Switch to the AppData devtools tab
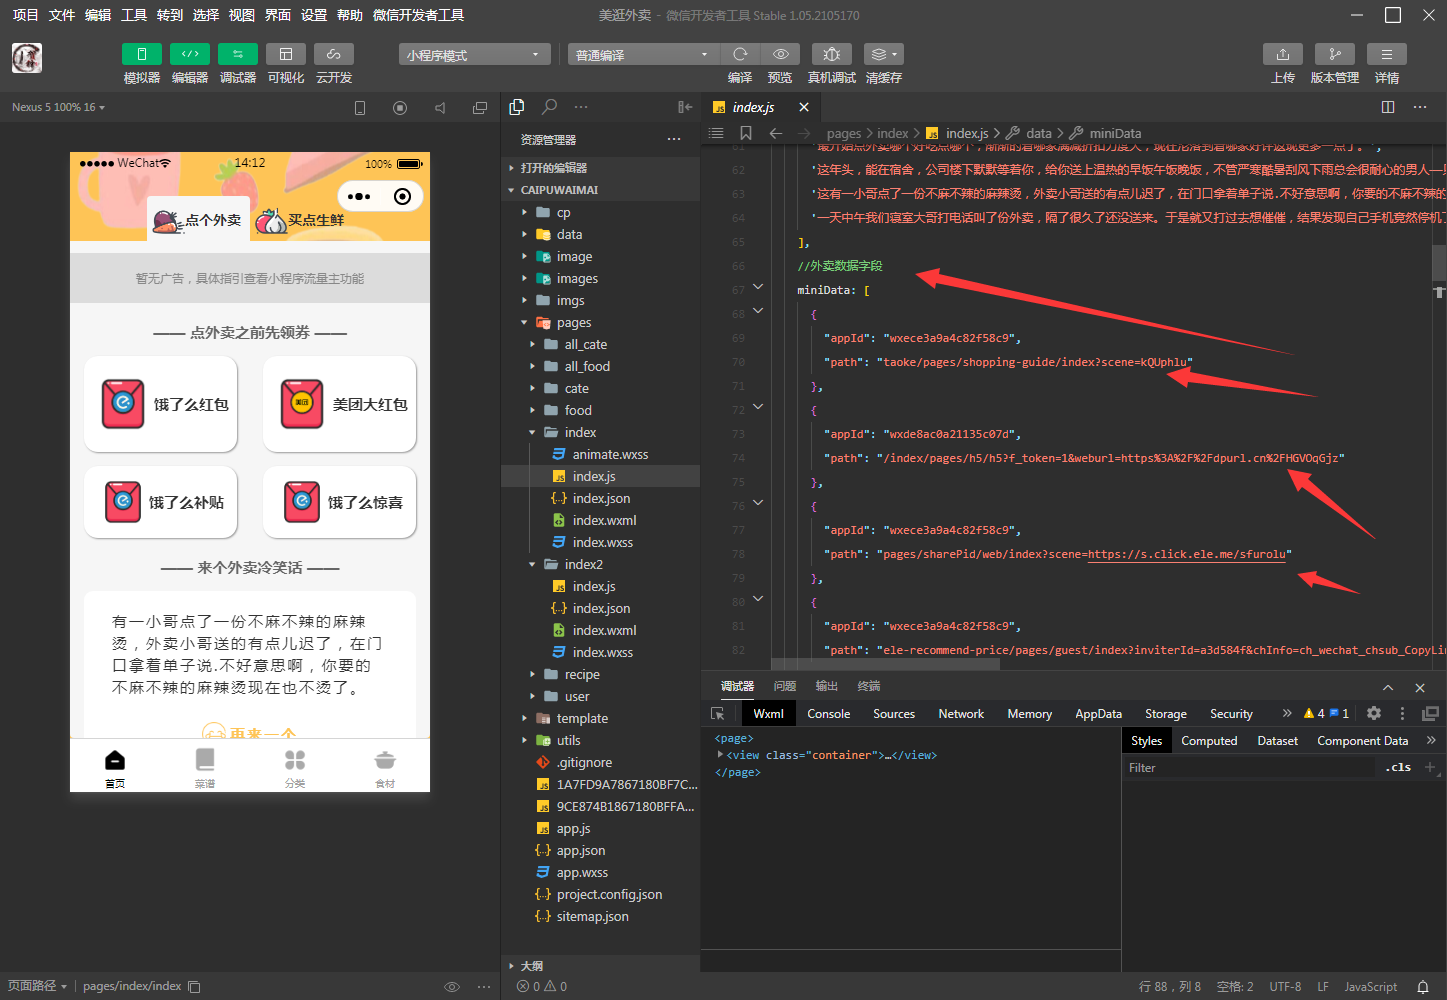Screen dimensions: 1447x1000 pyautogui.click(x=1098, y=714)
